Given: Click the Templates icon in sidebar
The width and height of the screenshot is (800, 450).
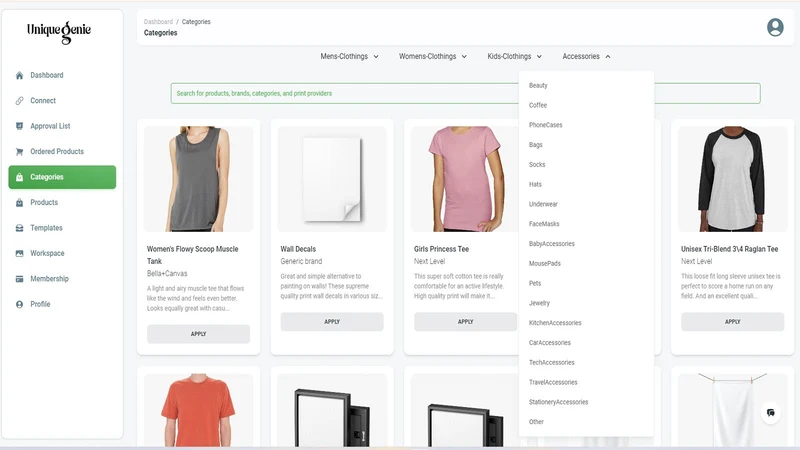Looking at the screenshot, I should pos(19,228).
